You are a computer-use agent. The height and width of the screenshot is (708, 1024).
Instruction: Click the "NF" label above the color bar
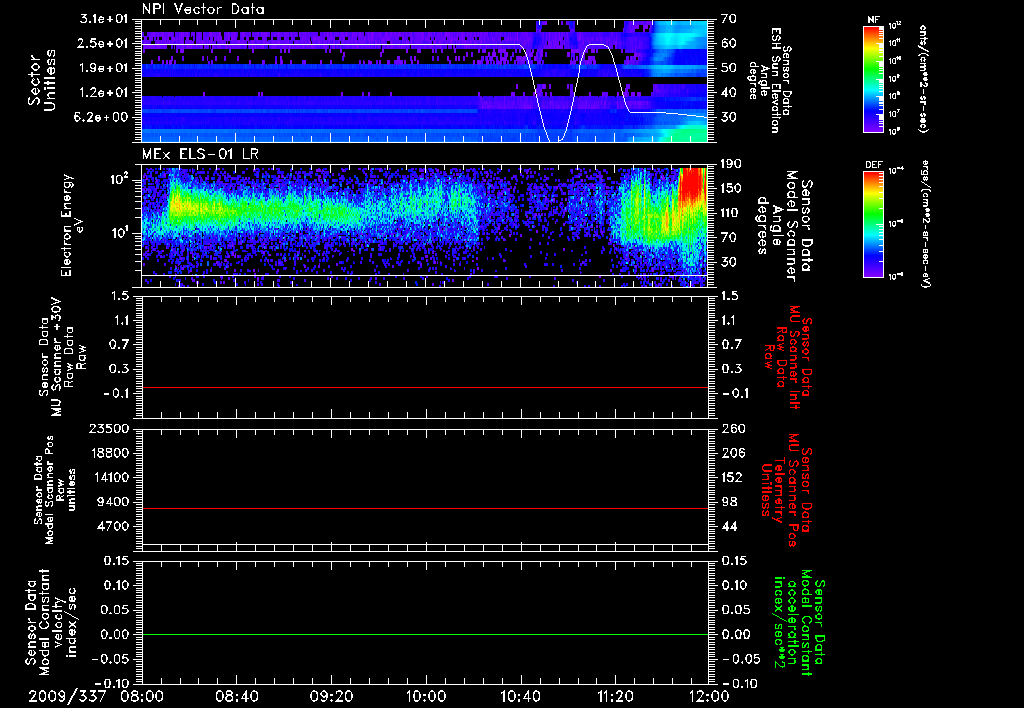click(x=874, y=20)
